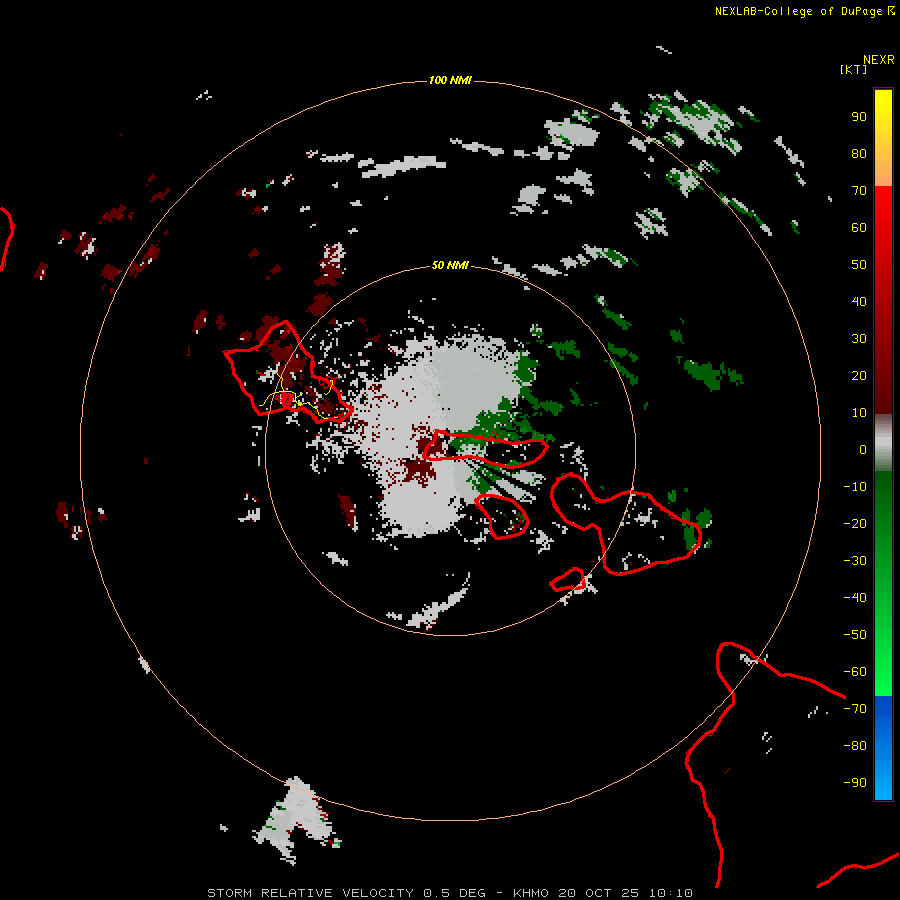The image size is (900, 900).
Task: Click the 100 NMI range ring label
Action: tap(450, 80)
